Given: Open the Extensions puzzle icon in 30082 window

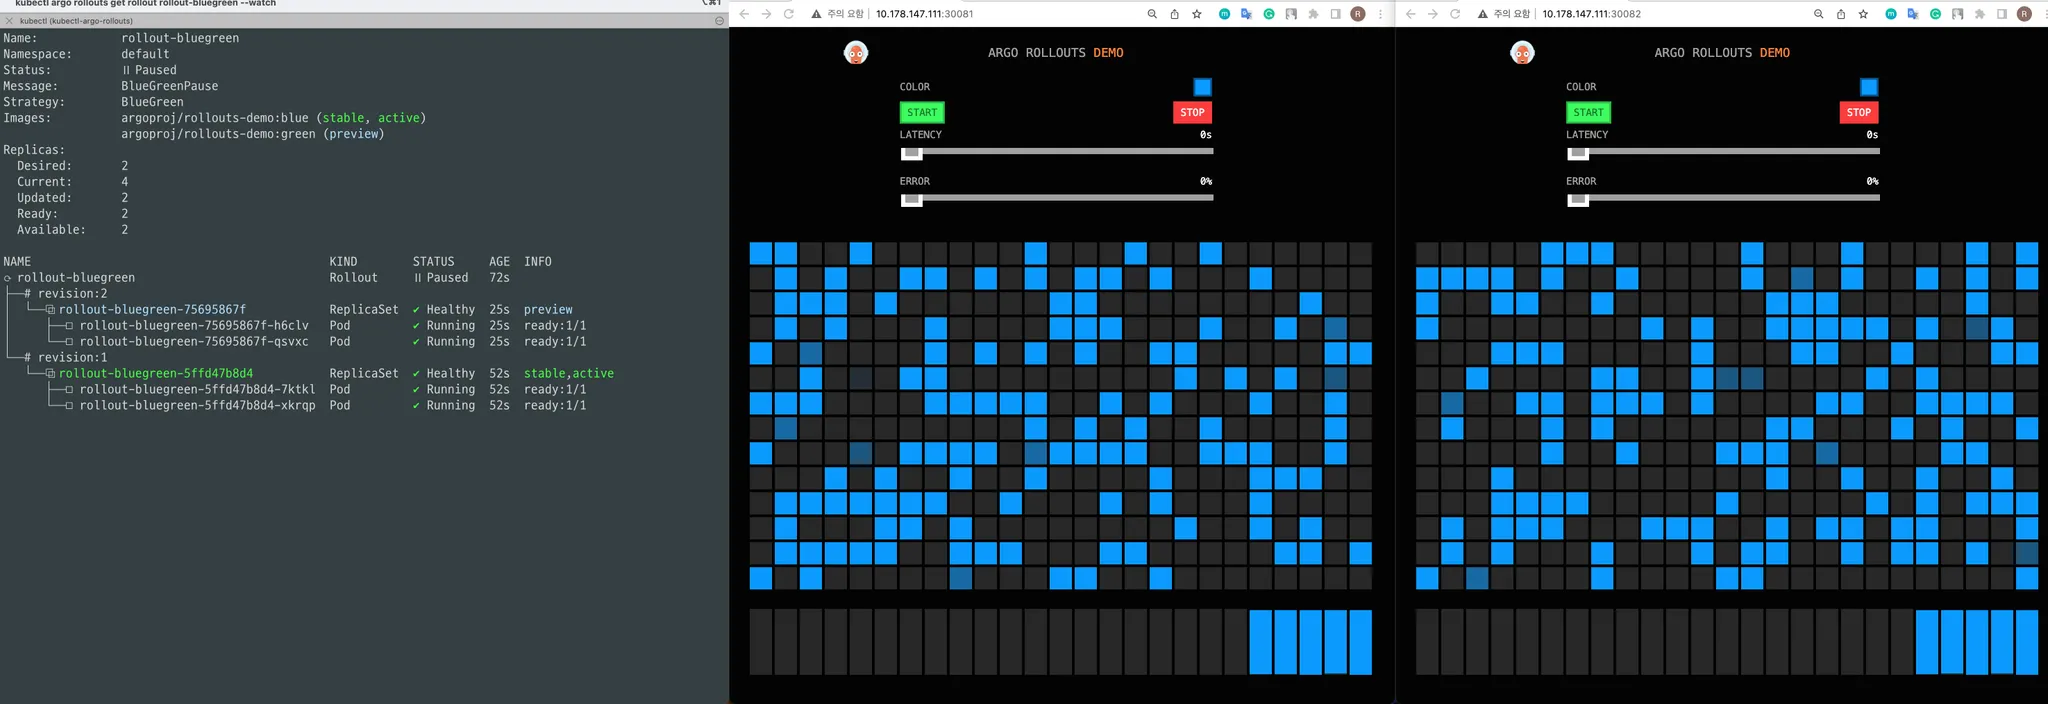Looking at the screenshot, I should tap(1979, 14).
